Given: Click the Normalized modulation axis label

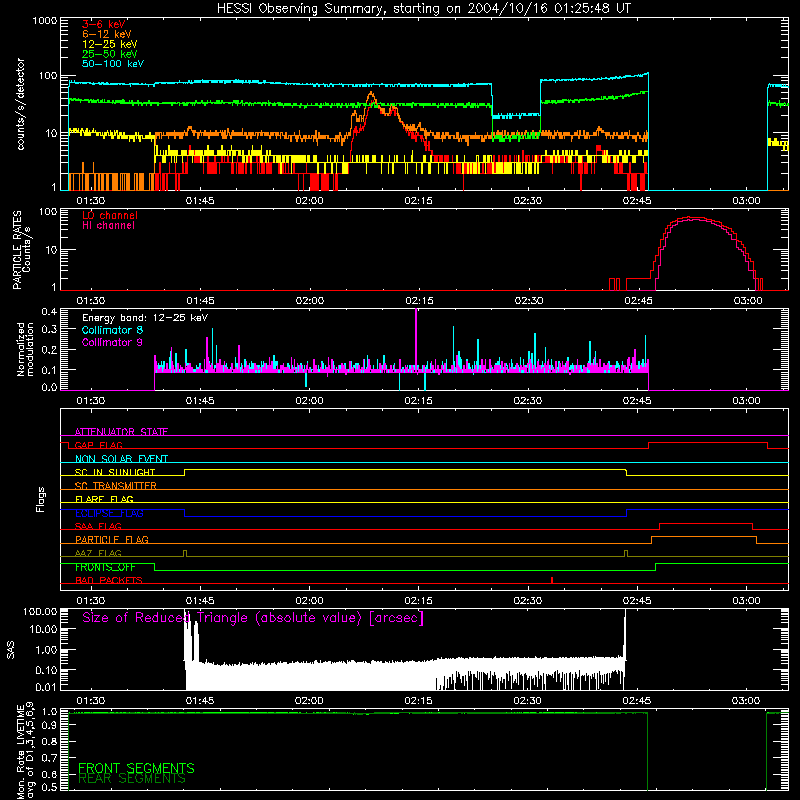Looking at the screenshot, I should point(25,349).
